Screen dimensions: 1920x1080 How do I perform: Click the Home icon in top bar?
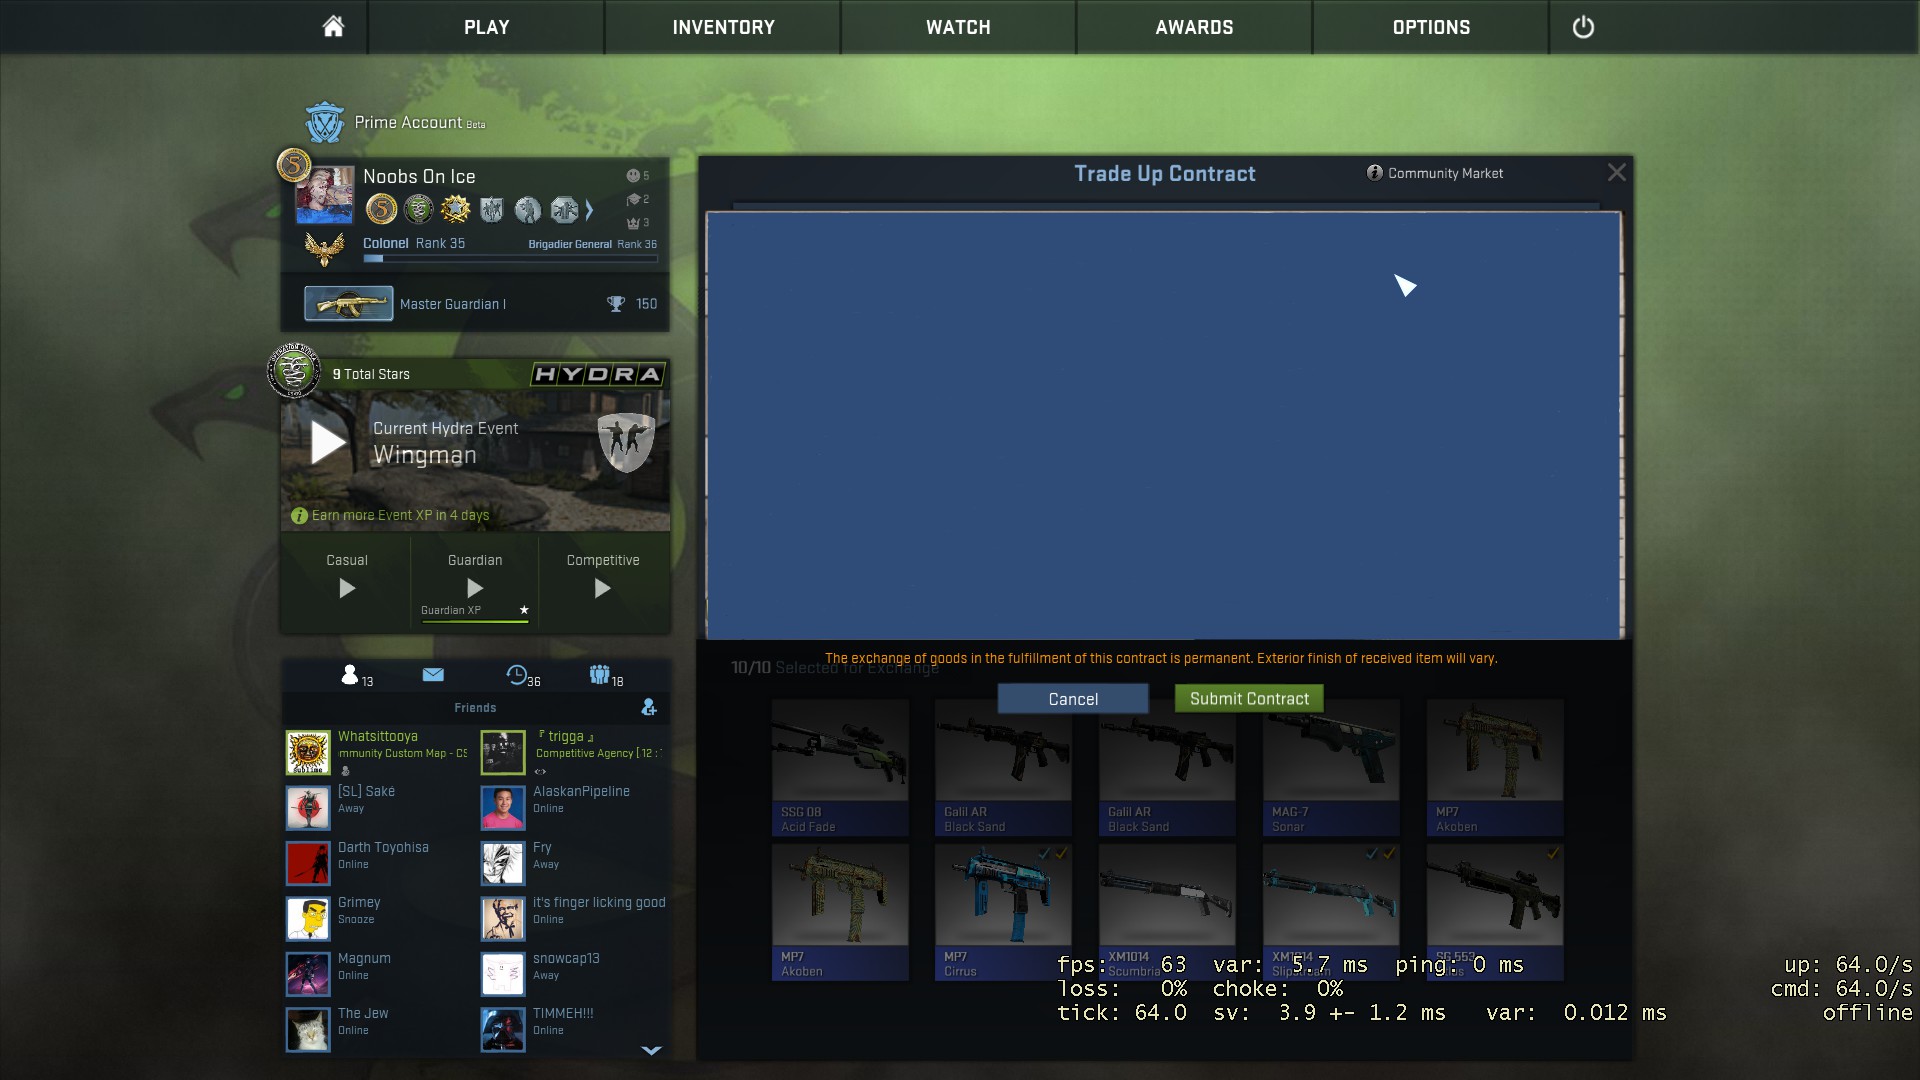pyautogui.click(x=333, y=27)
